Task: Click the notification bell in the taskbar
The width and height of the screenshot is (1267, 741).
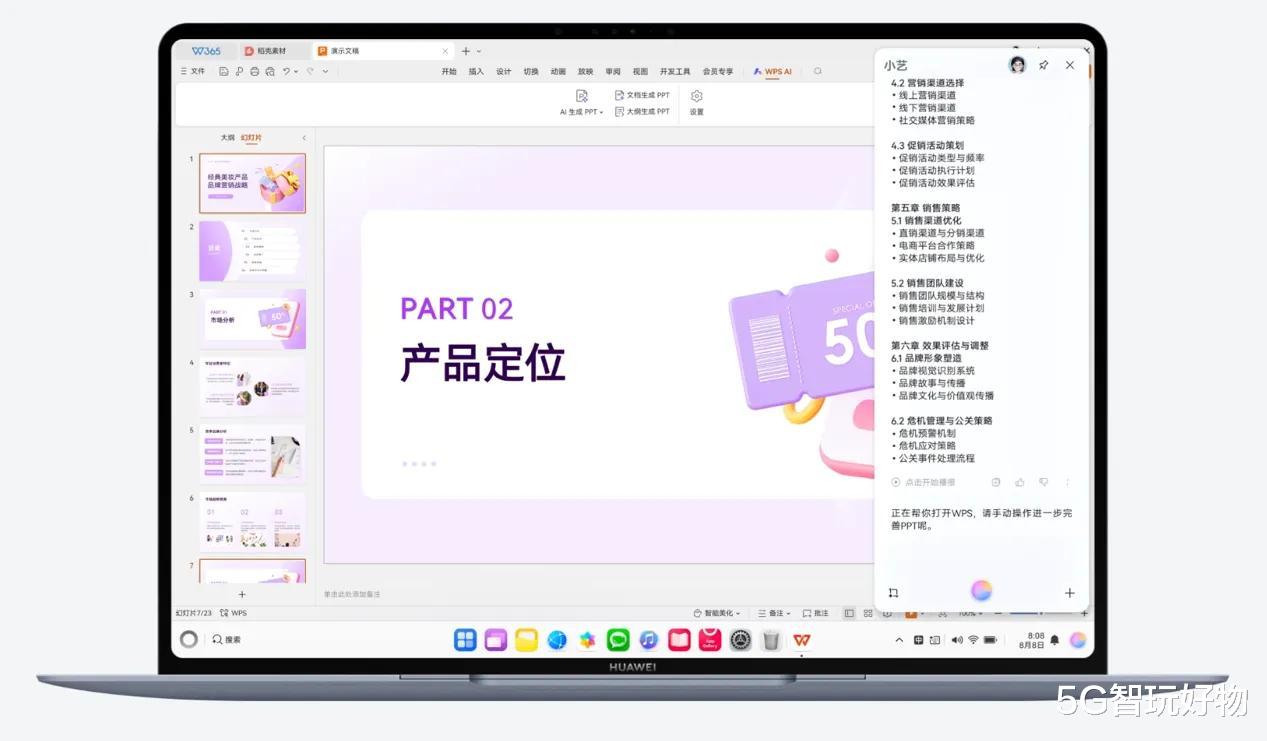Action: click(x=1054, y=640)
